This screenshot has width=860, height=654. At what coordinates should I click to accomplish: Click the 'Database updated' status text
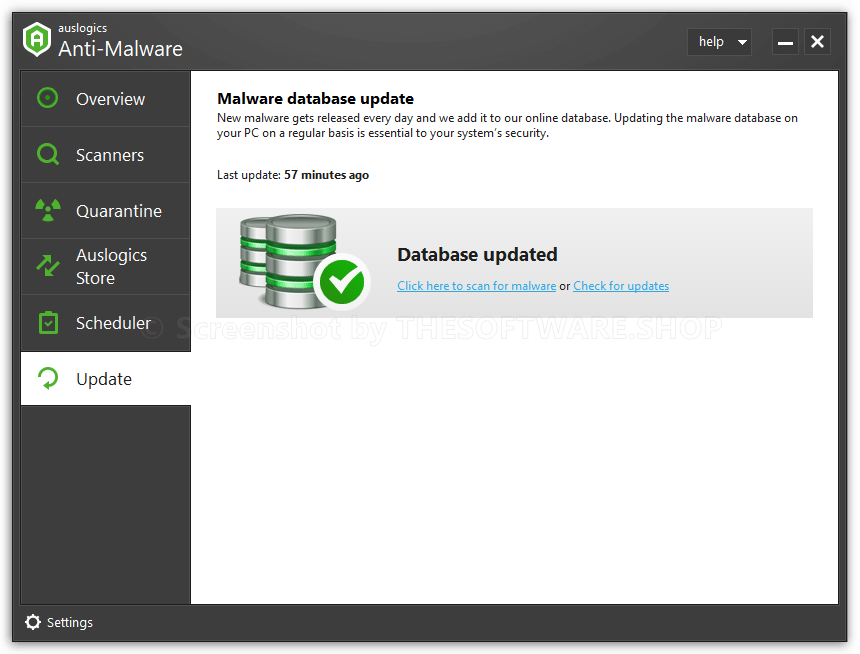coord(477,255)
